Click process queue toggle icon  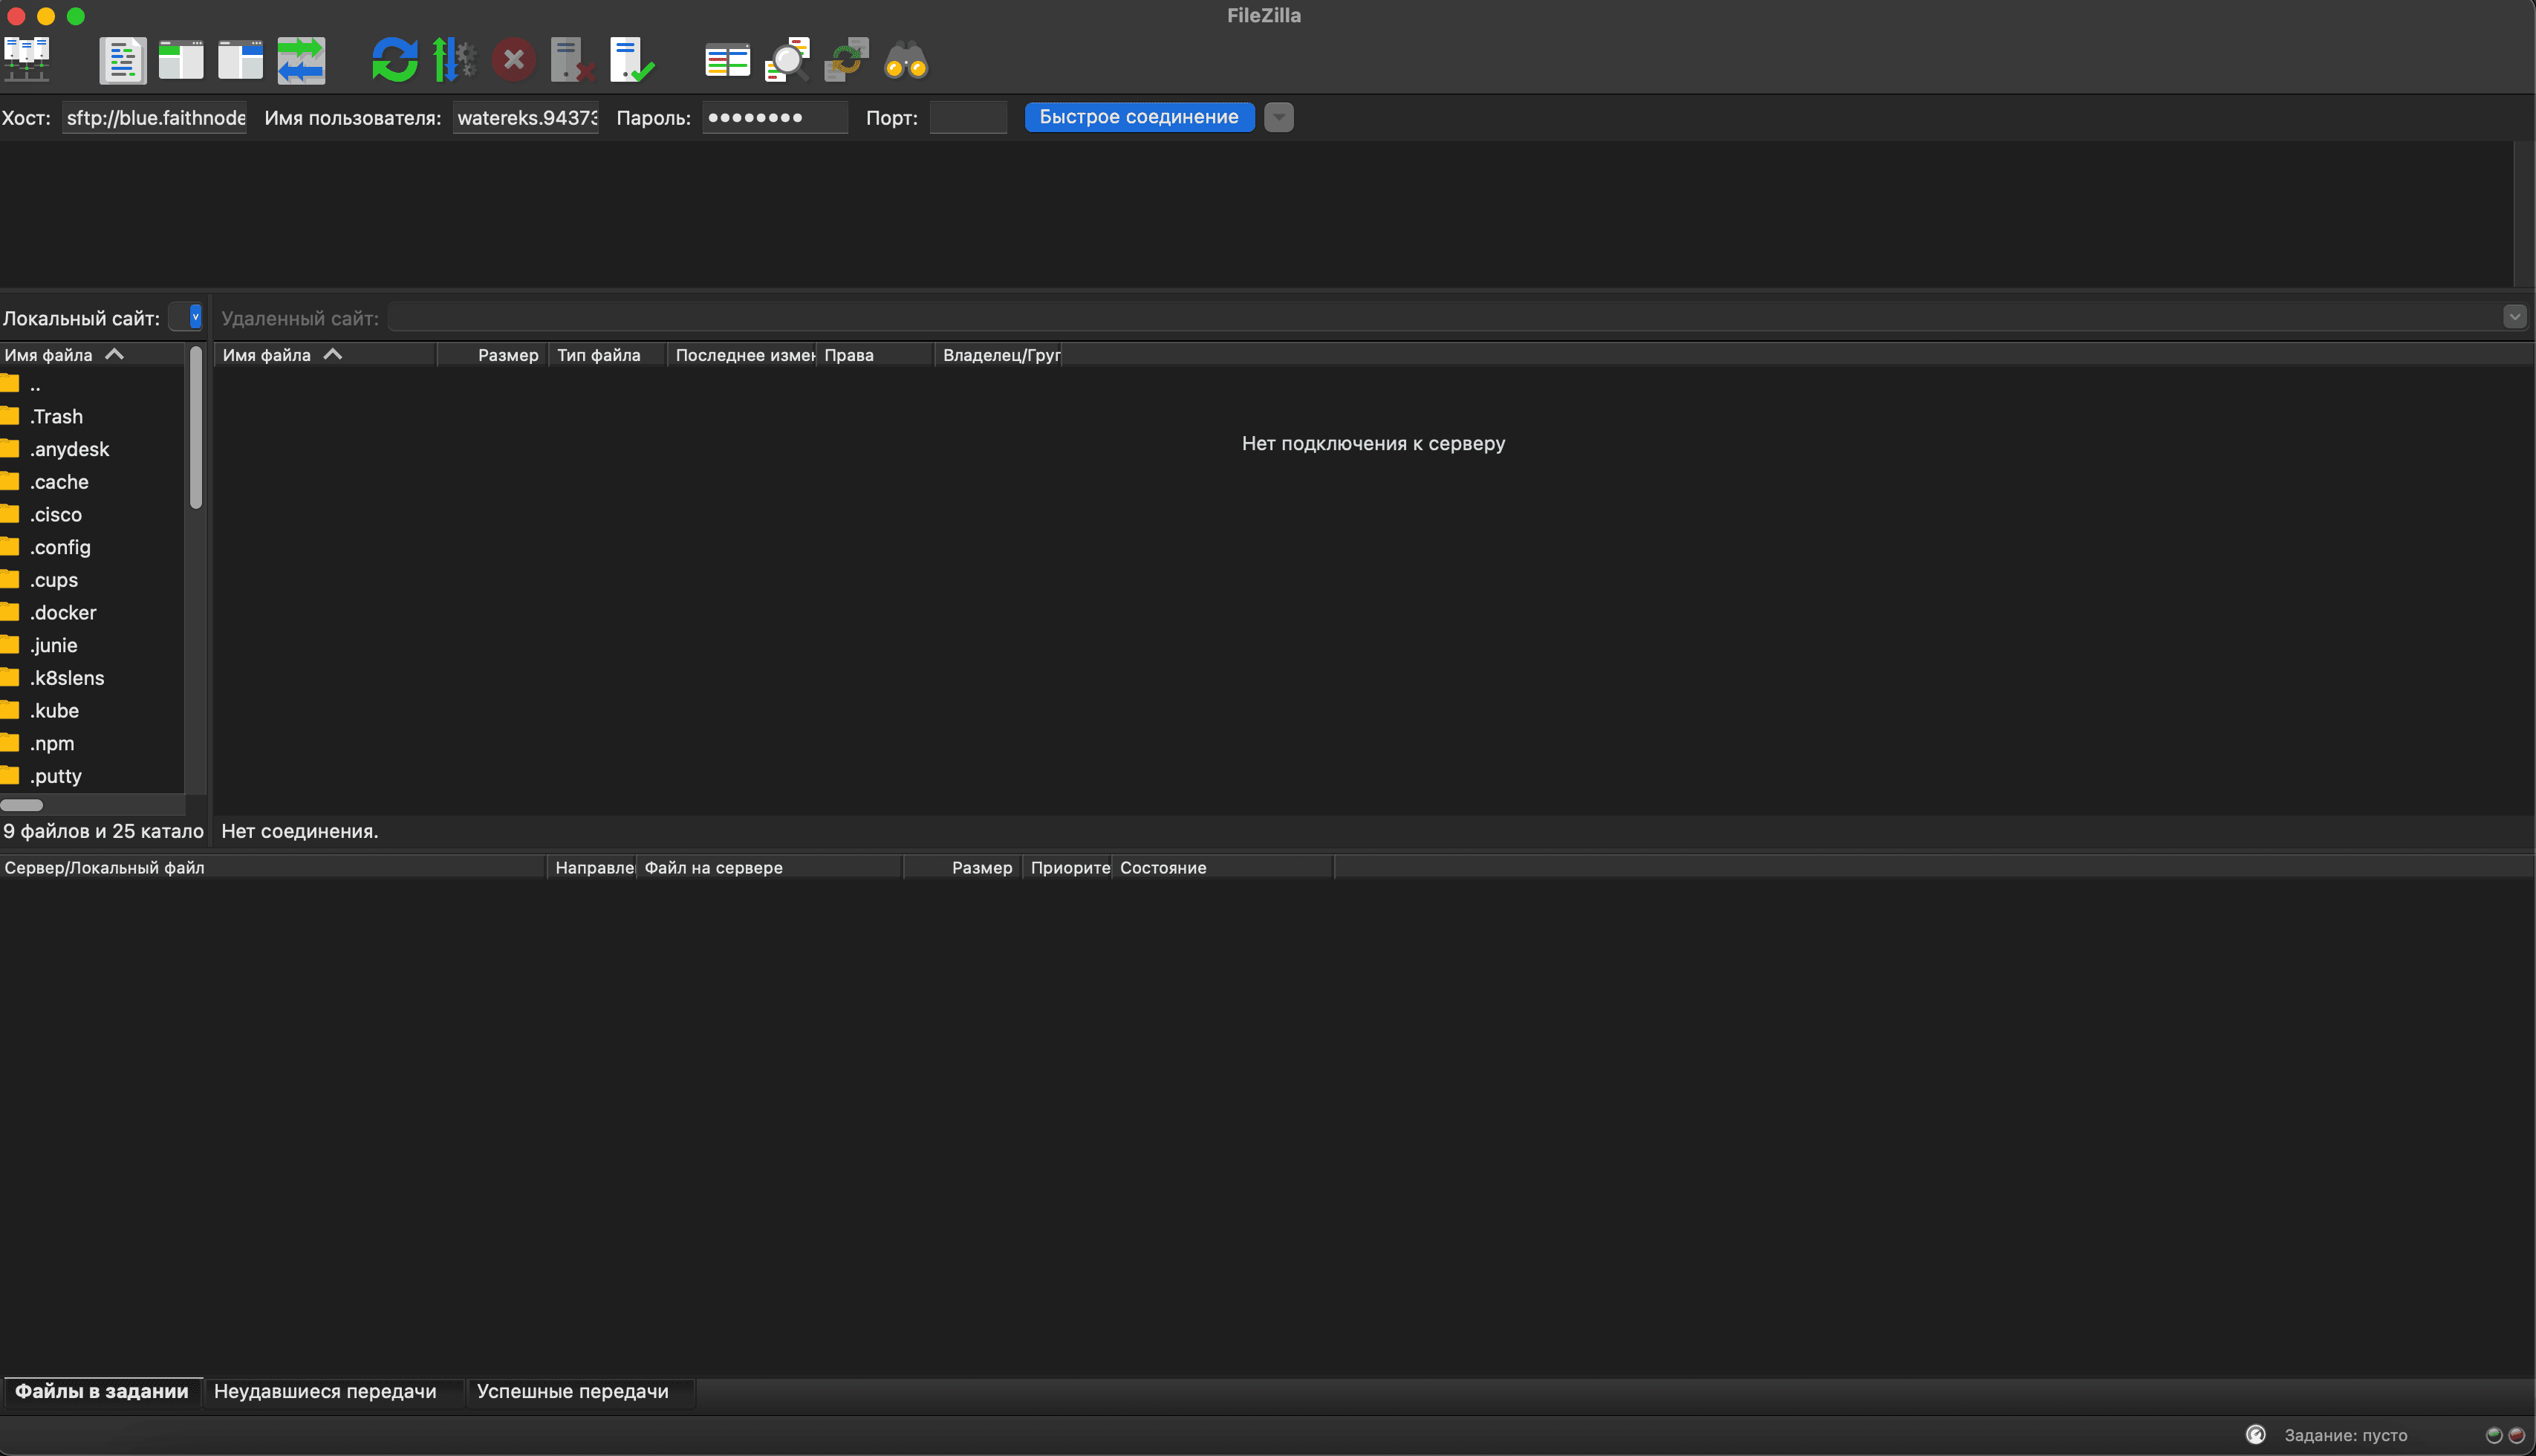pyautogui.click(x=454, y=60)
